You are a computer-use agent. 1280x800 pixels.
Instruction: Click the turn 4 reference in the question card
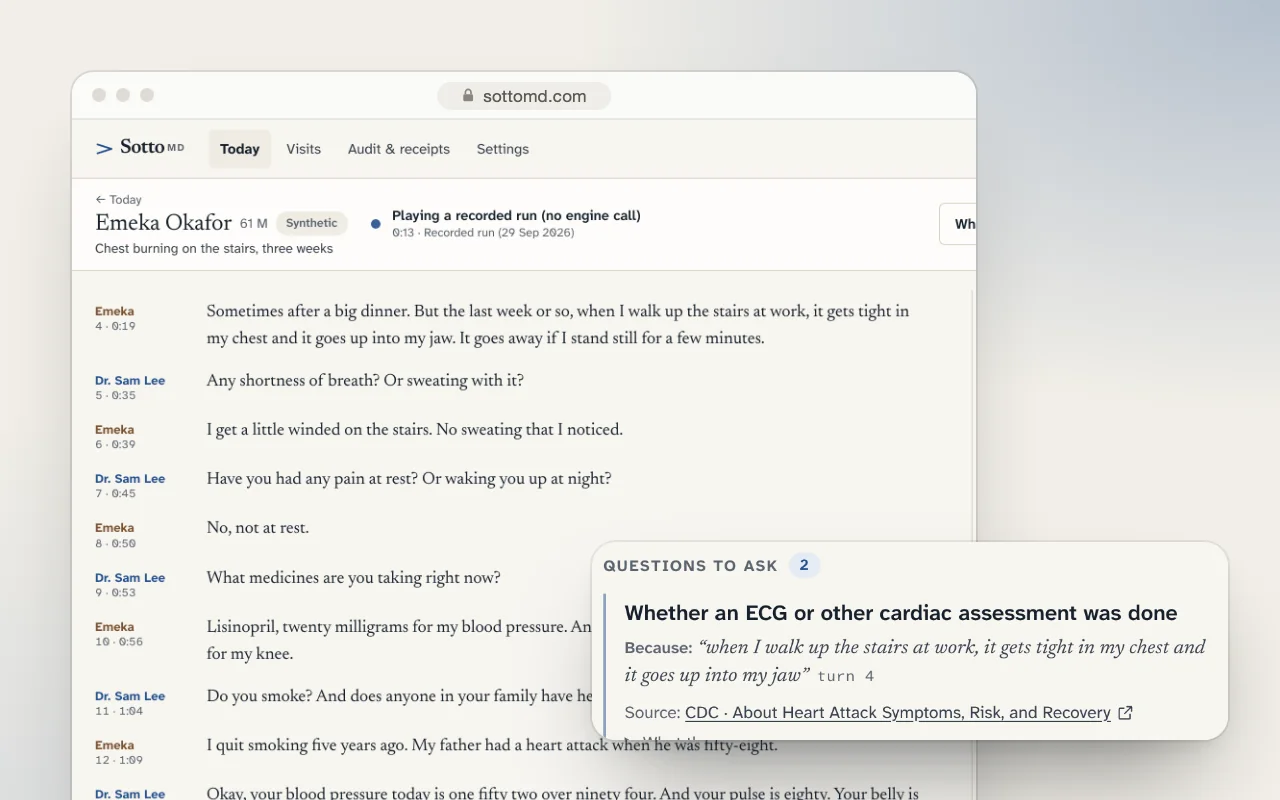click(846, 677)
